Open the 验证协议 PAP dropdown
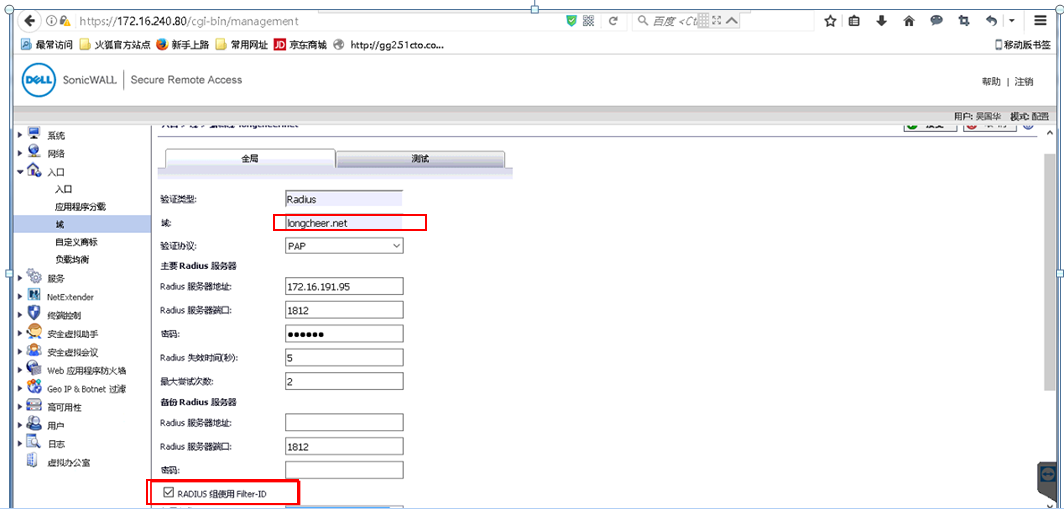Image resolution: width=1064 pixels, height=509 pixels. coord(344,245)
